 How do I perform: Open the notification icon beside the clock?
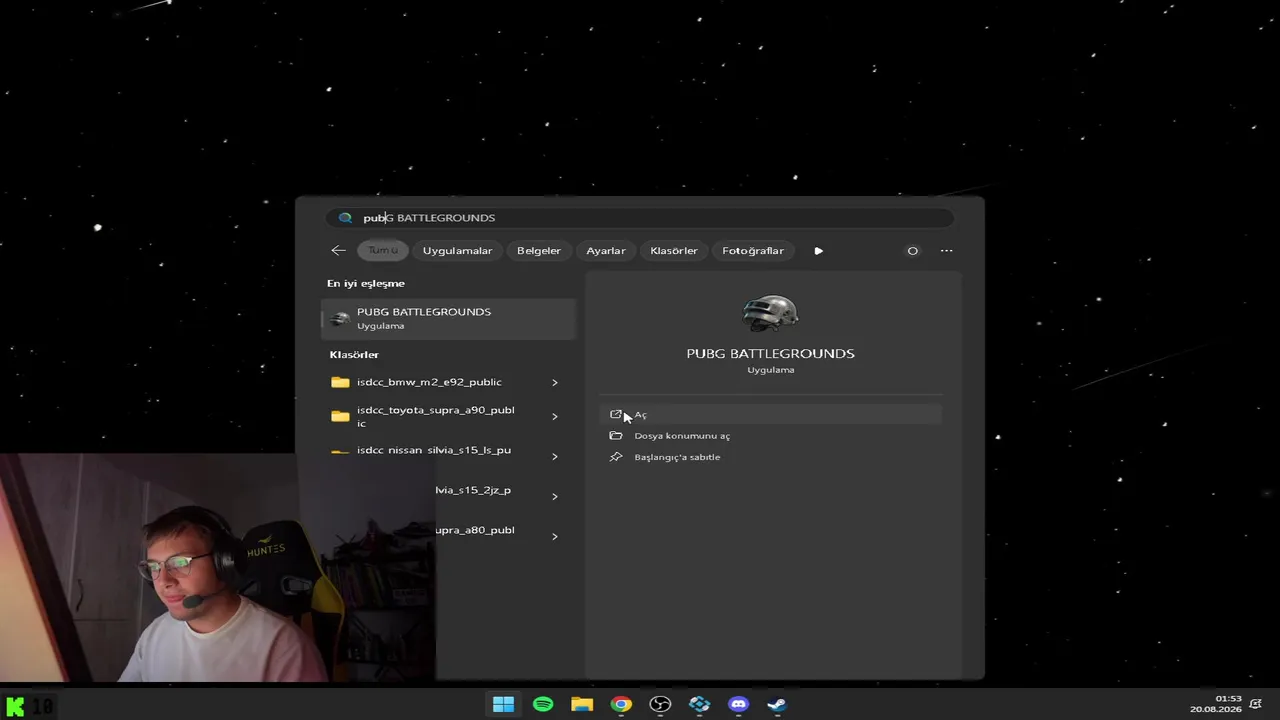tap(1255, 704)
